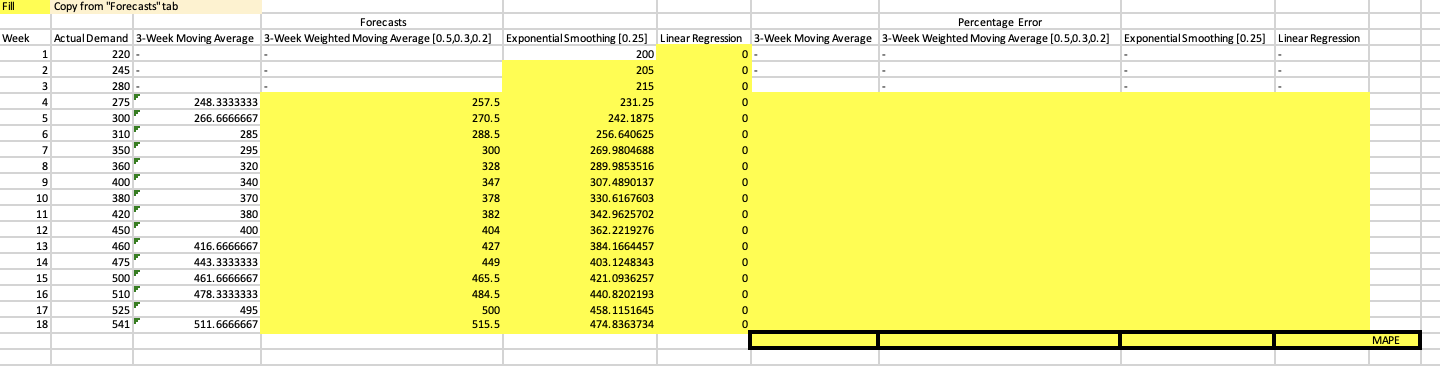
Task: Click exponential smoothing cell 421.0936257
Action: click(580, 277)
